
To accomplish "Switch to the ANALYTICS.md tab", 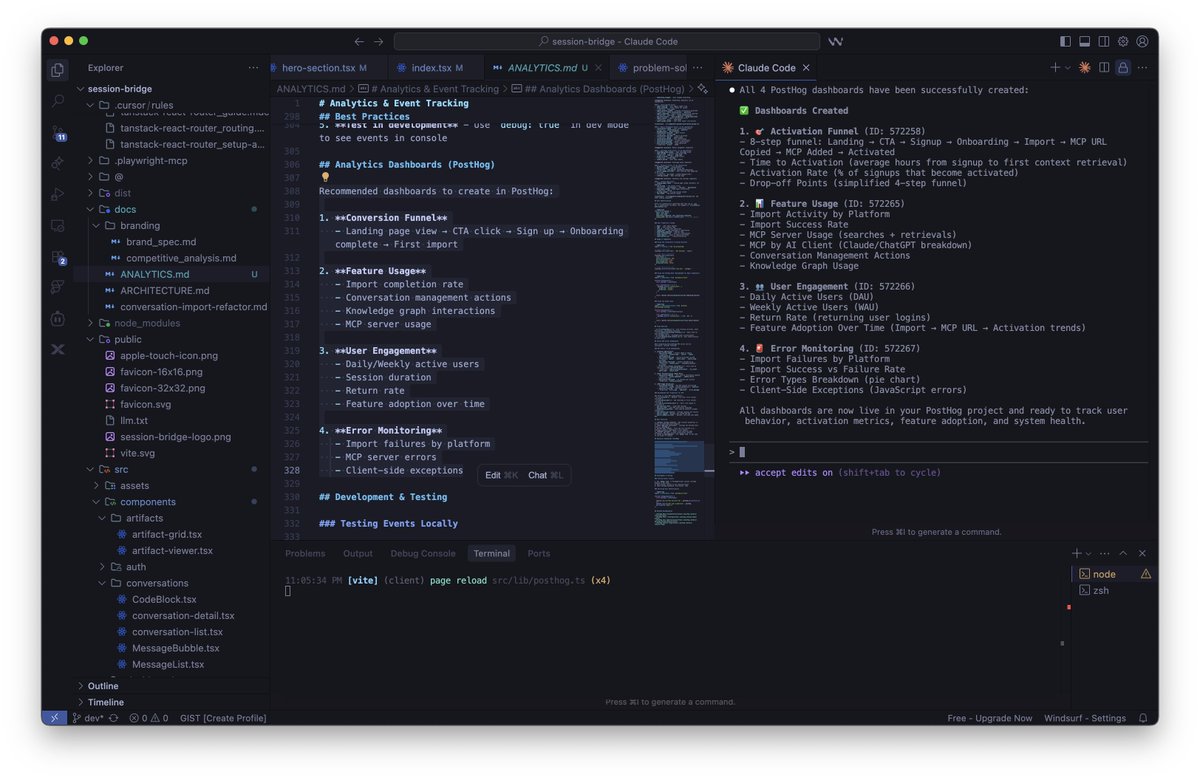I will pos(545,68).
